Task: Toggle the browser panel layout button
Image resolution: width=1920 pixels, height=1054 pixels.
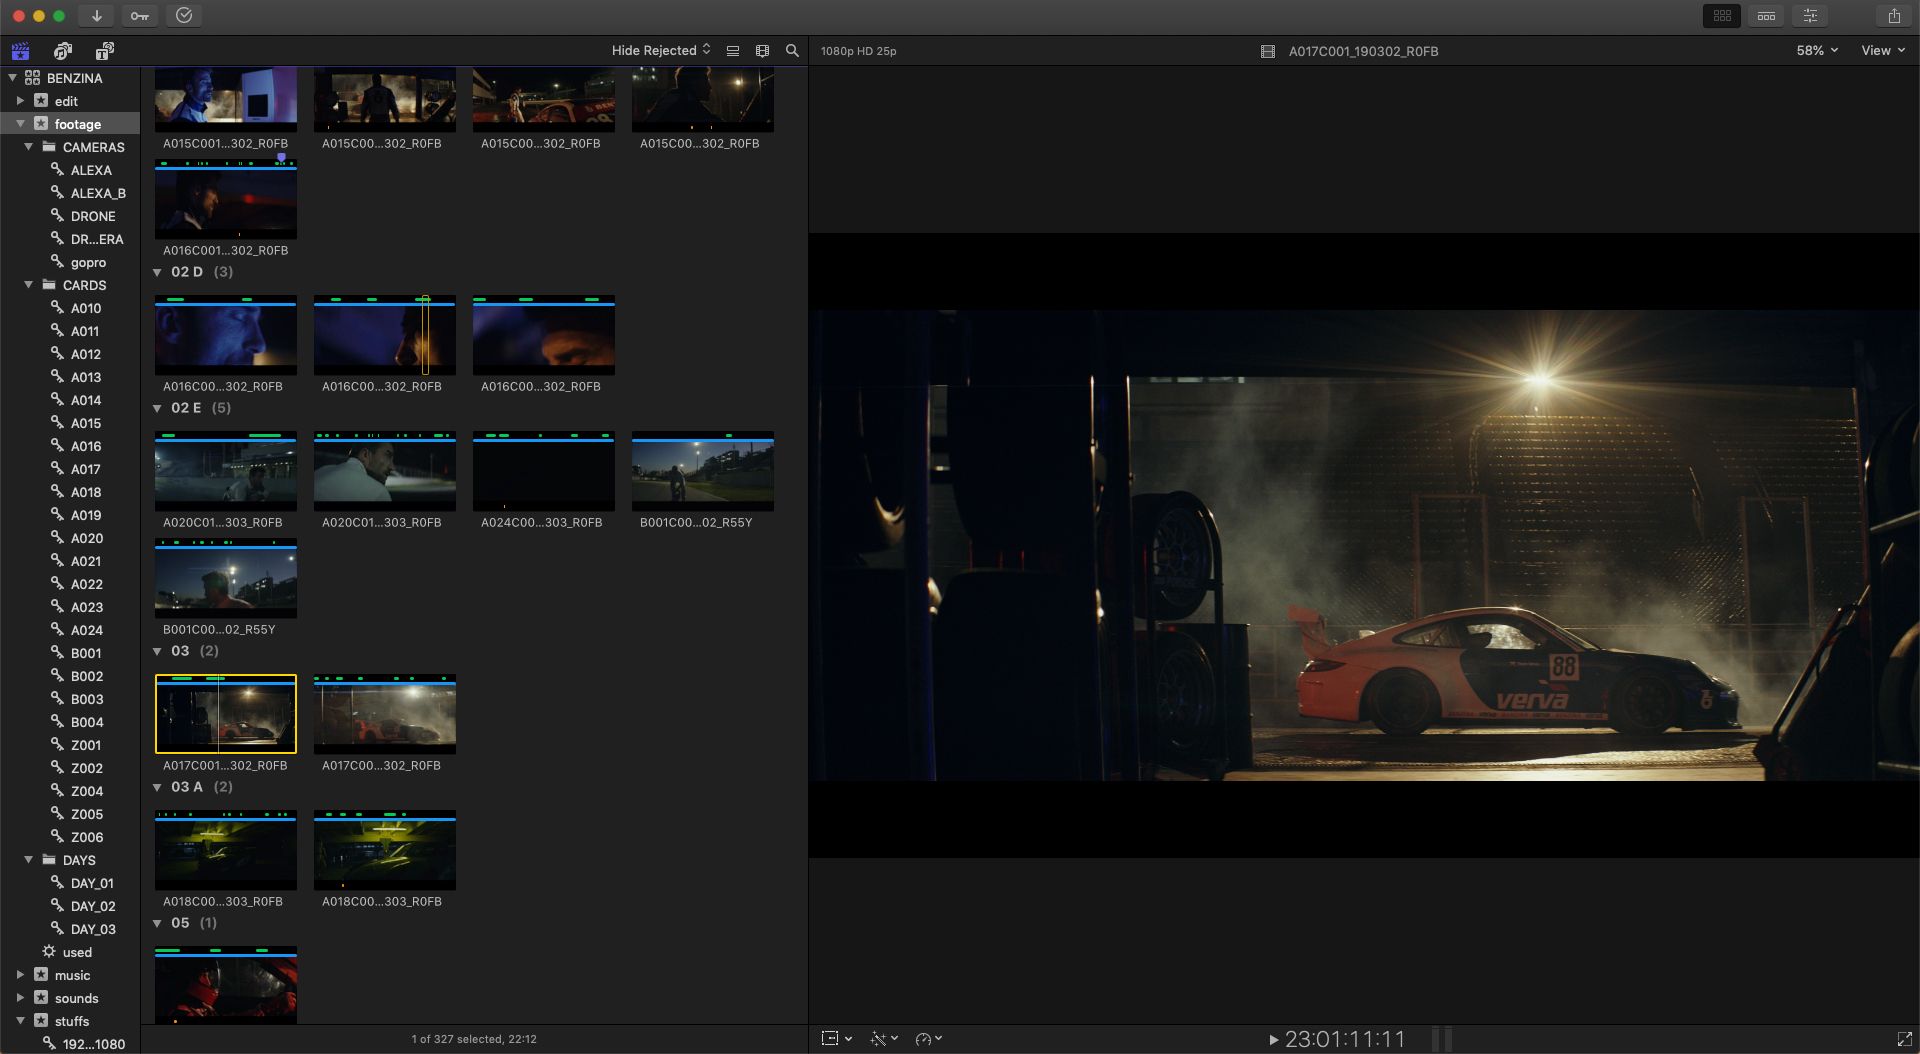Action: click(x=1722, y=16)
